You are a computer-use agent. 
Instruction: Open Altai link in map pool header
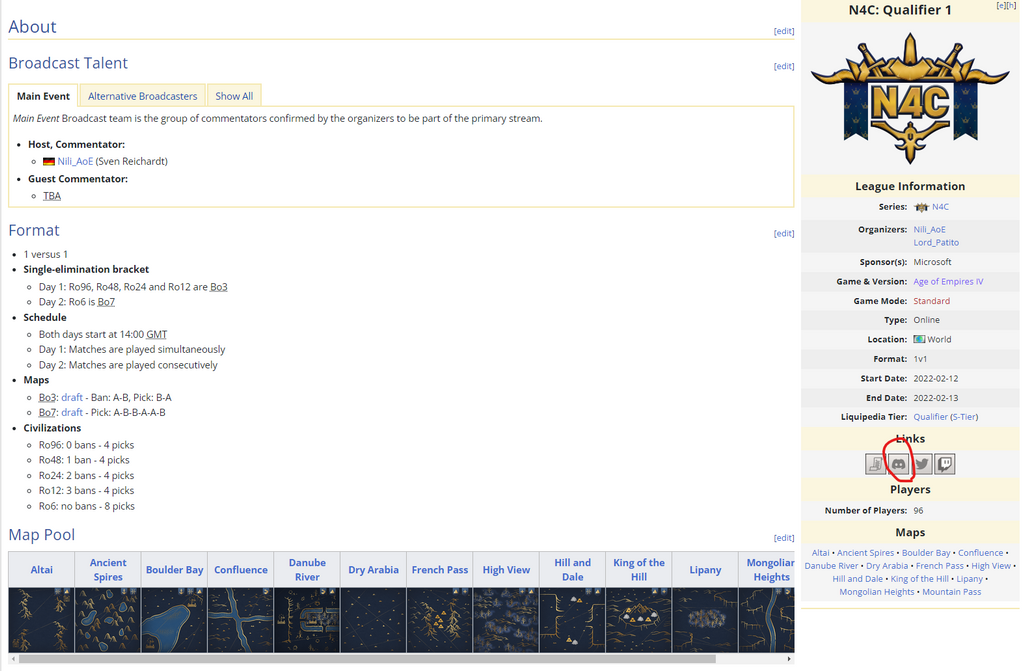pos(41,570)
